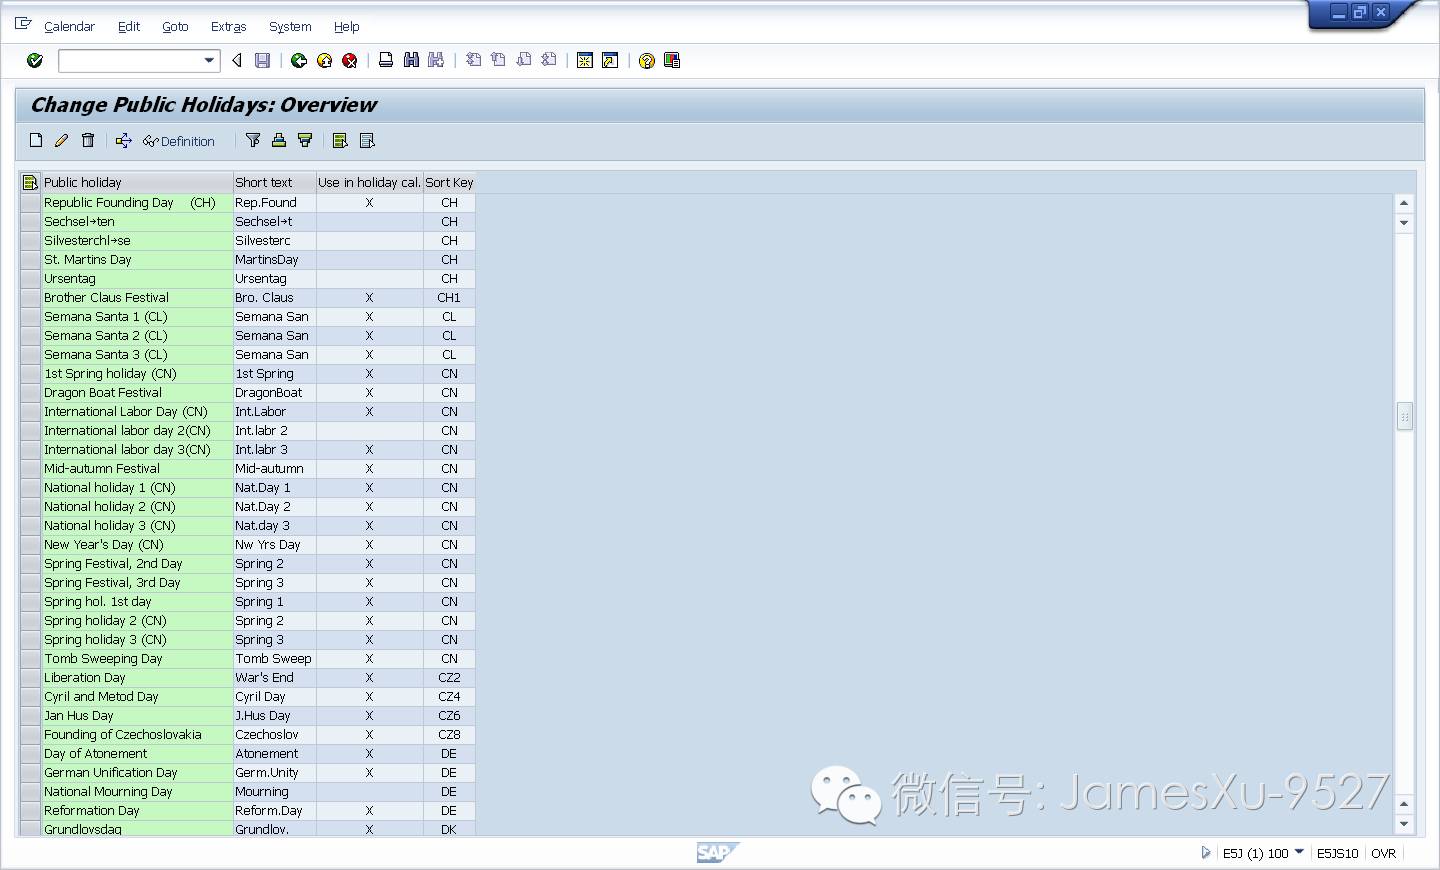Toggle row selector for Tomb Sweeping Day
Screen dimensions: 1440x870
pos(30,659)
